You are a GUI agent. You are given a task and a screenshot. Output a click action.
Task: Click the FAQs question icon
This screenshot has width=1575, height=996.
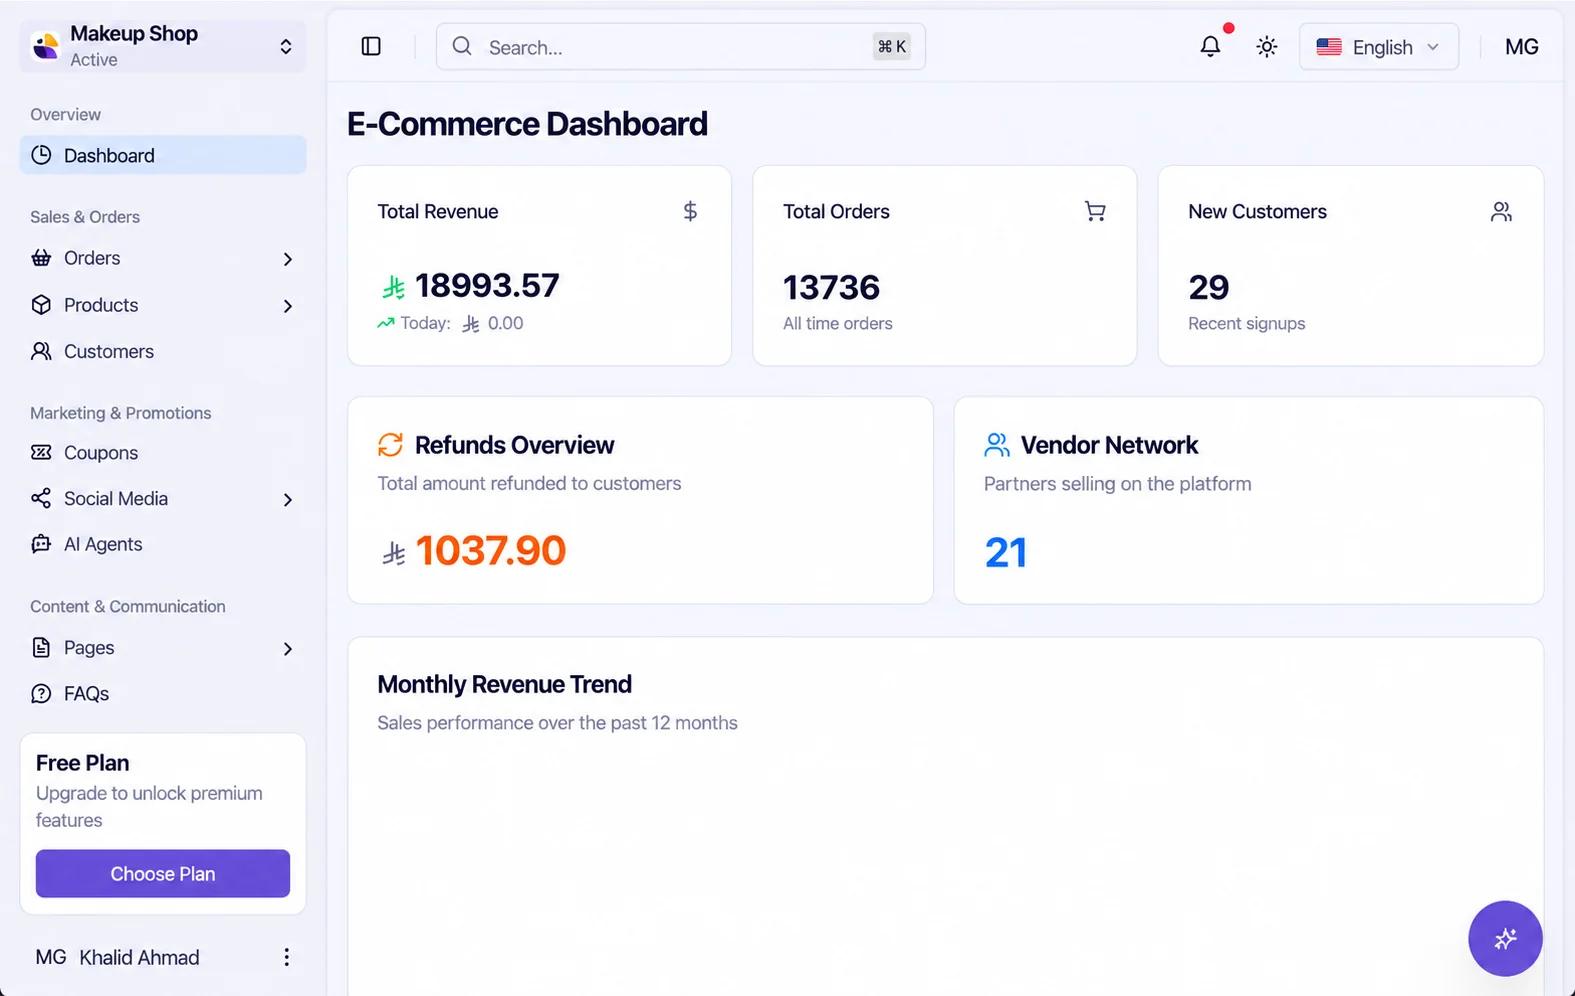41,694
